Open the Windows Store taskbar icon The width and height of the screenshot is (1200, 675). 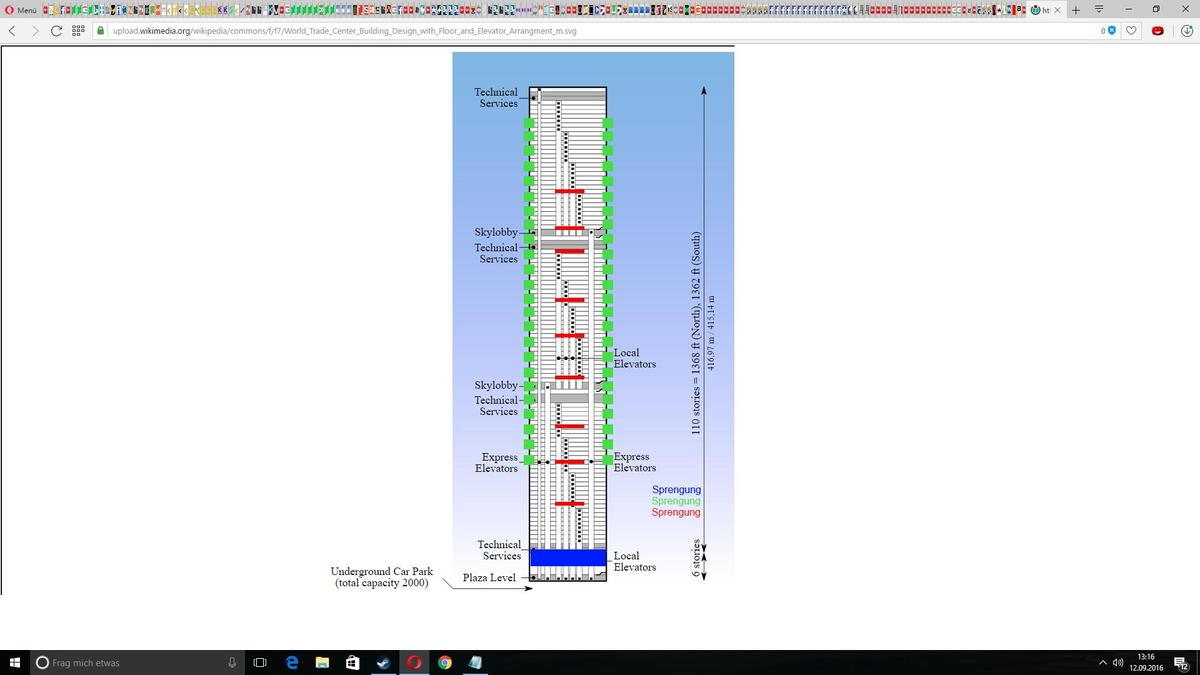click(352, 663)
